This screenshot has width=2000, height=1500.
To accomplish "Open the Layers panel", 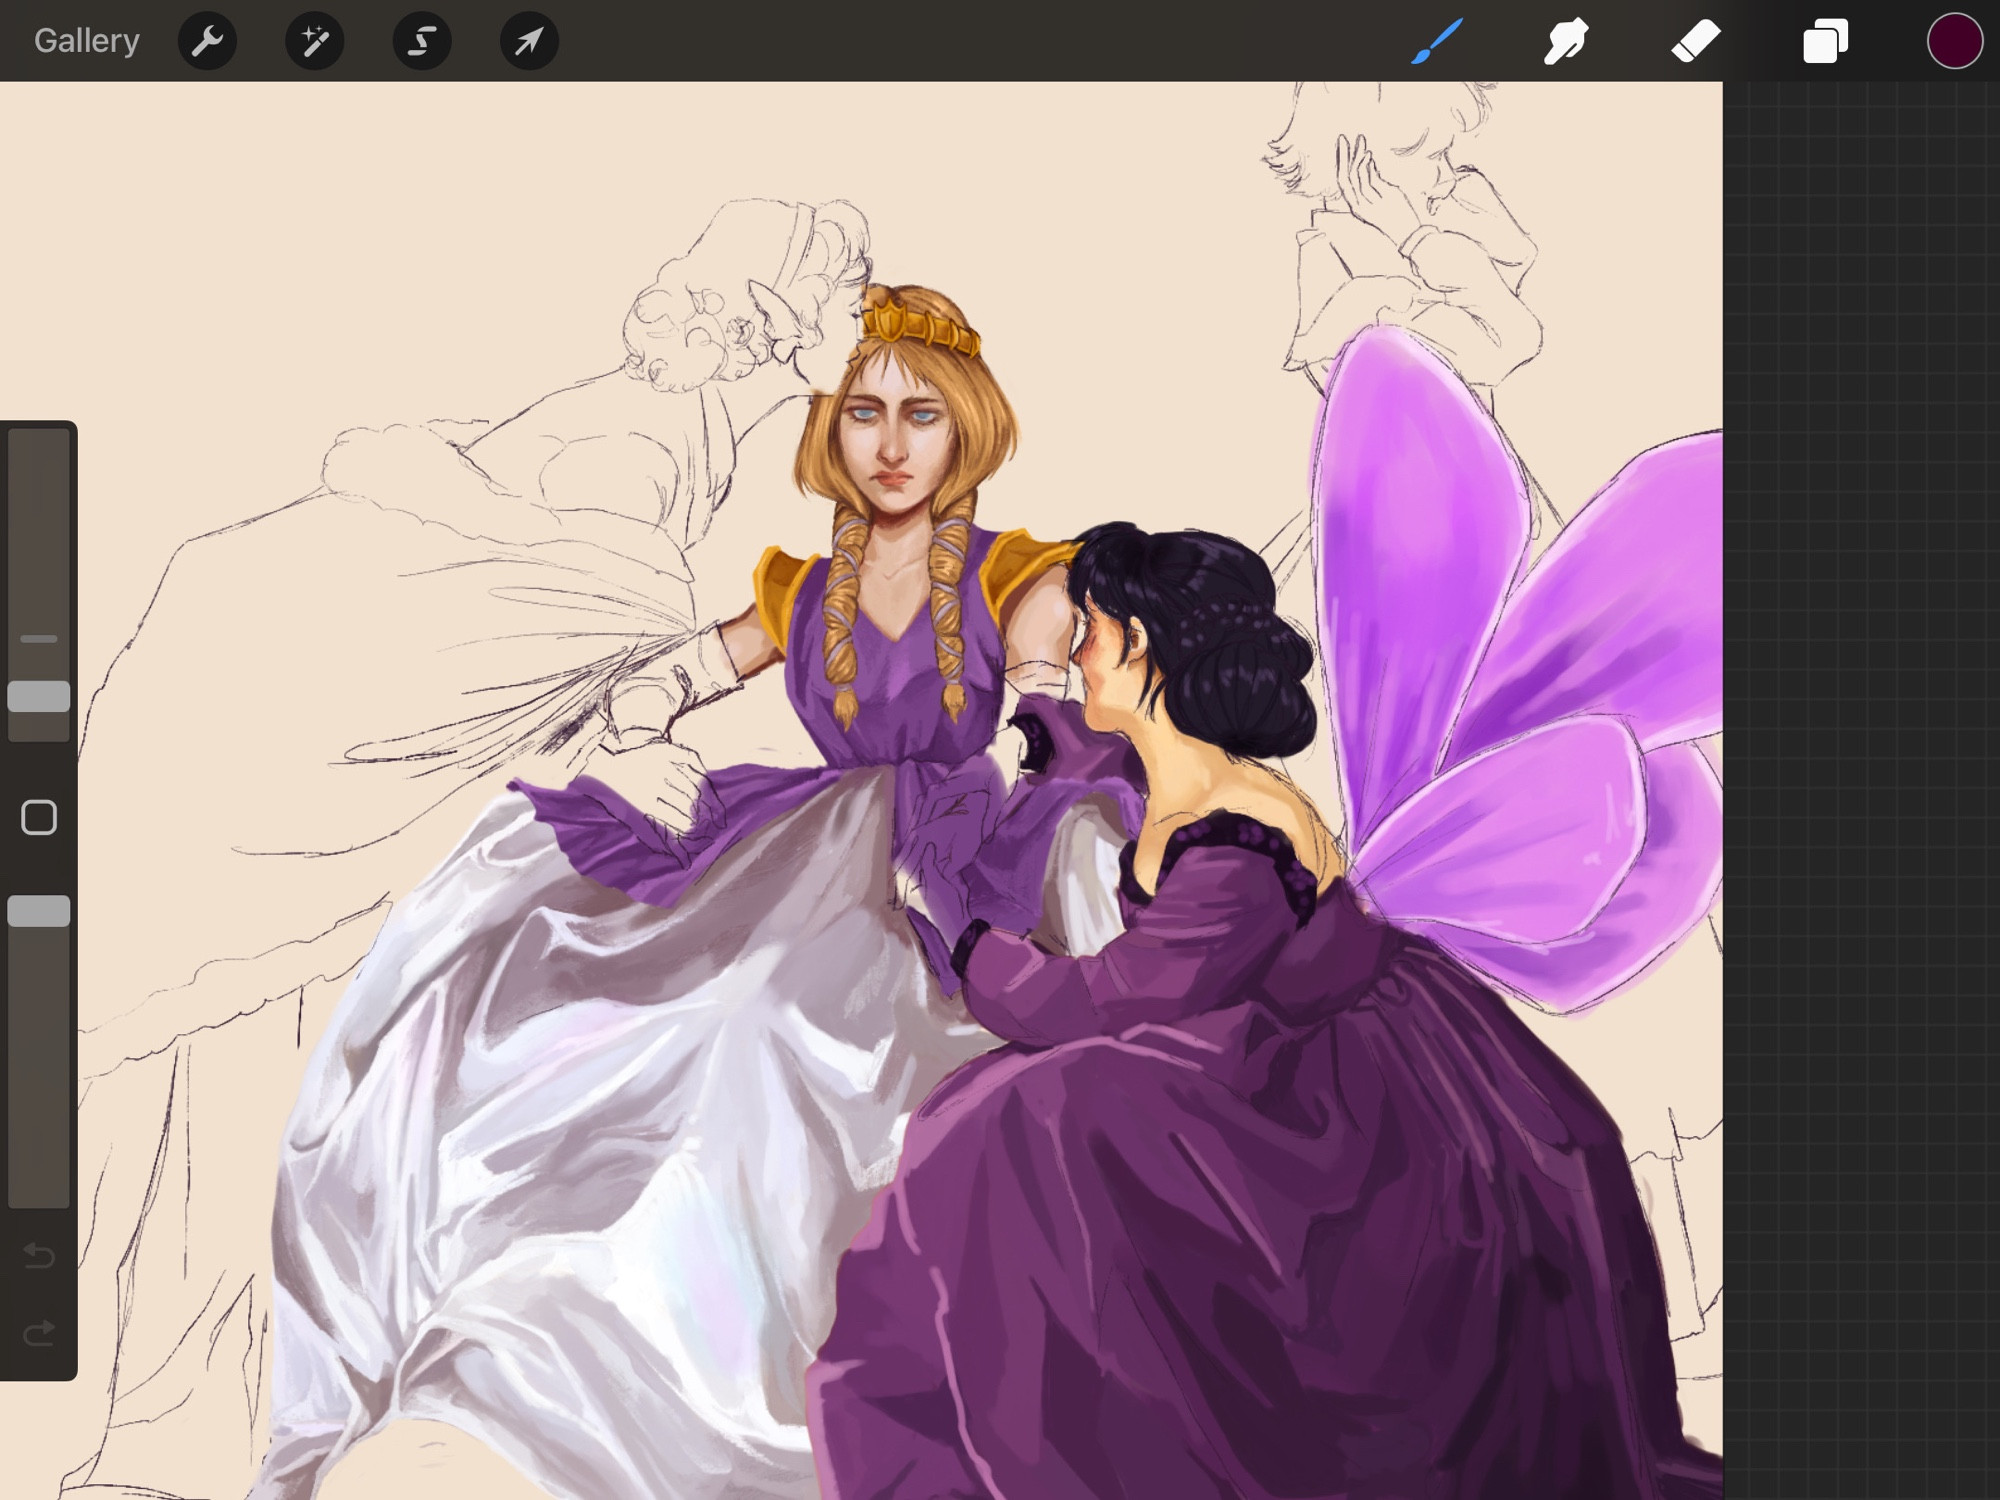I will point(1825,41).
